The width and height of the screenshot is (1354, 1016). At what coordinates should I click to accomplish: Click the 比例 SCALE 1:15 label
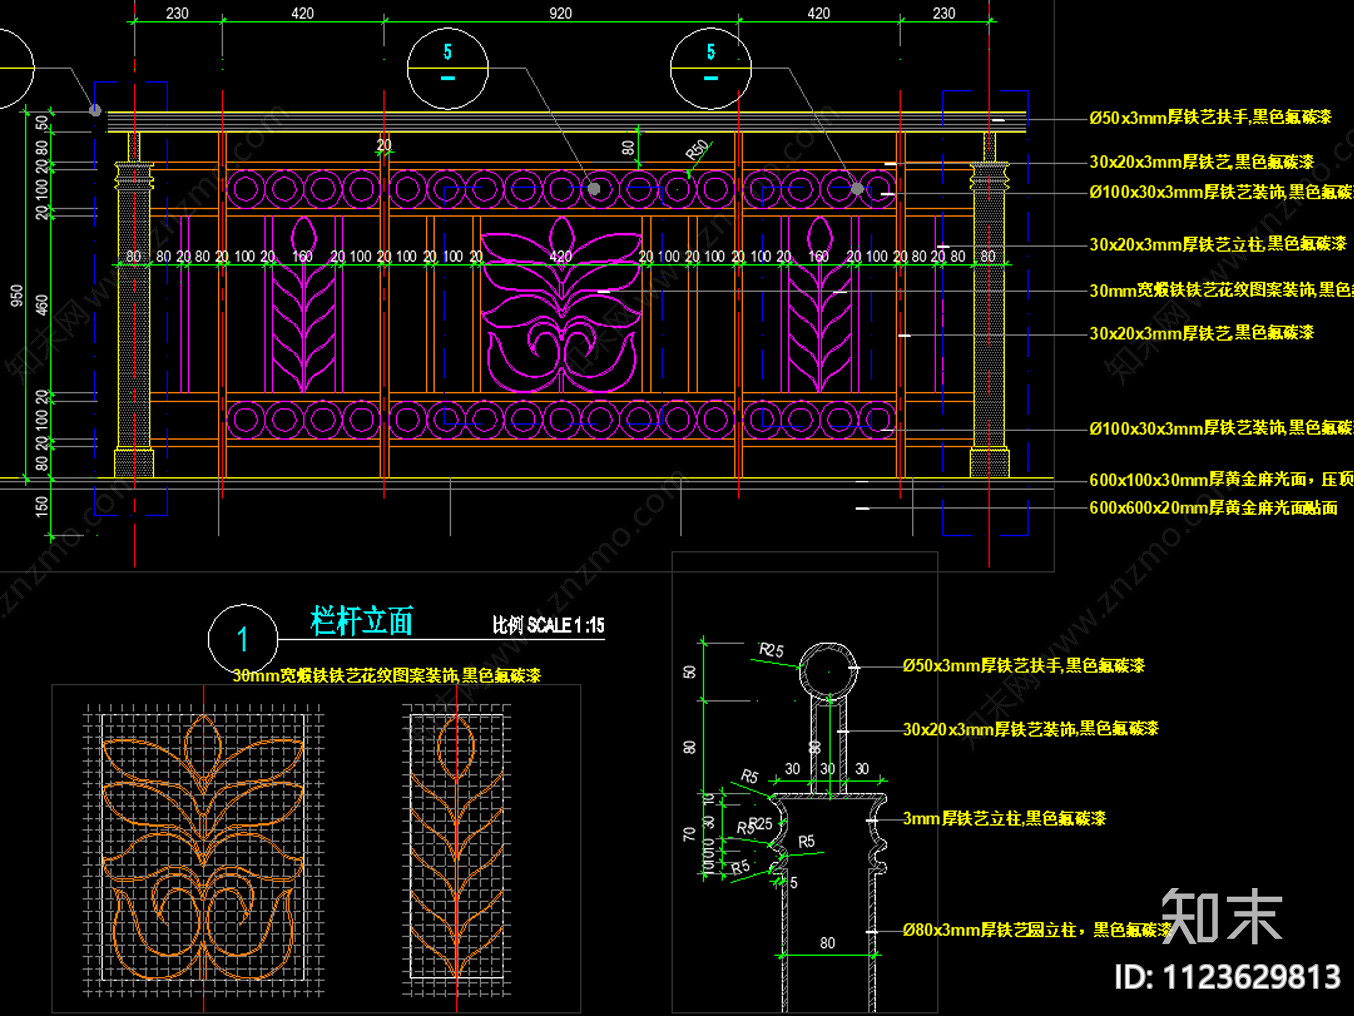pyautogui.click(x=548, y=625)
